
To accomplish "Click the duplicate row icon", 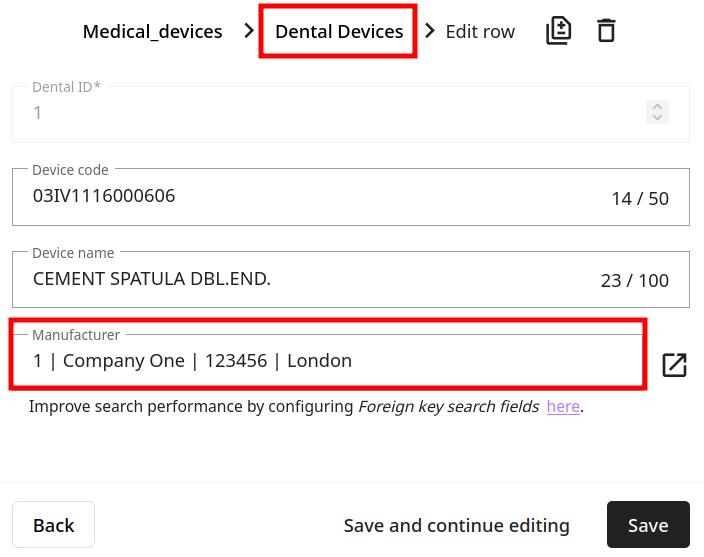I will [x=559, y=31].
